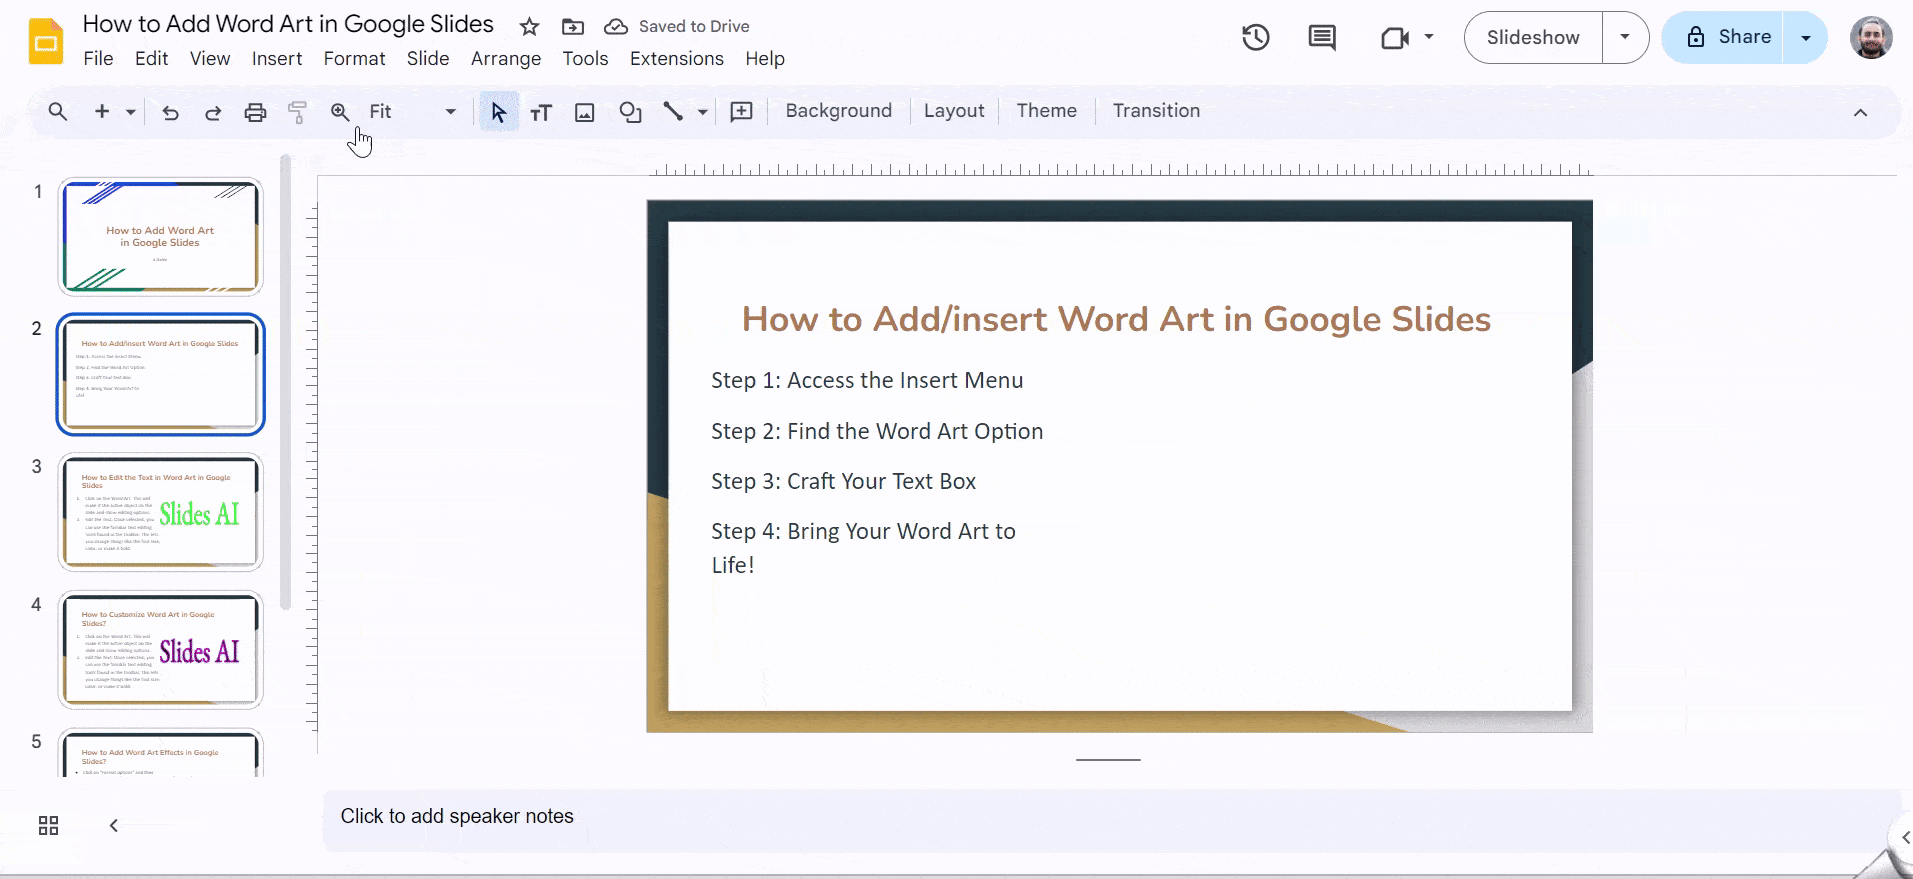Open the File menu
This screenshot has height=879, width=1913.
(98, 59)
